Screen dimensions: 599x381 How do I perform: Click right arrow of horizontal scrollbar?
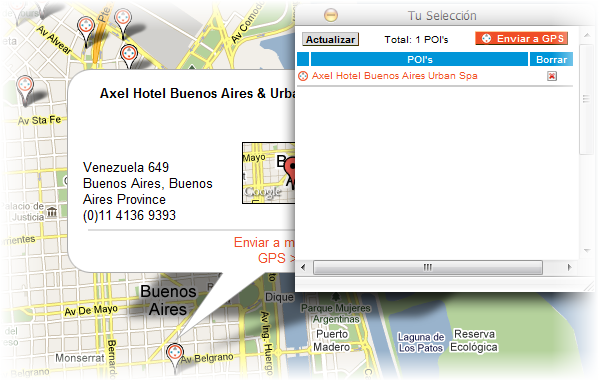[x=570, y=267]
